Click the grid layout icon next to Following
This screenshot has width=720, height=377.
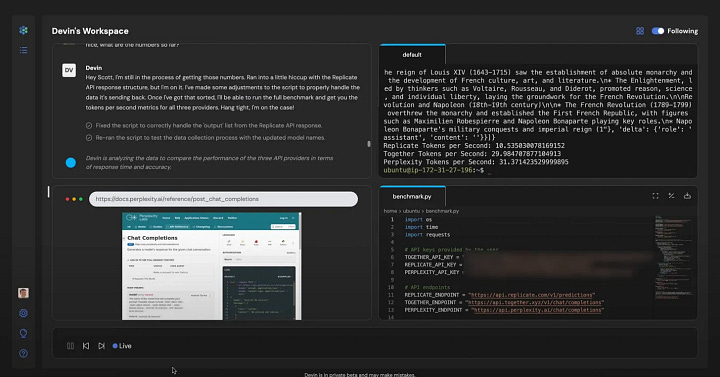point(640,31)
